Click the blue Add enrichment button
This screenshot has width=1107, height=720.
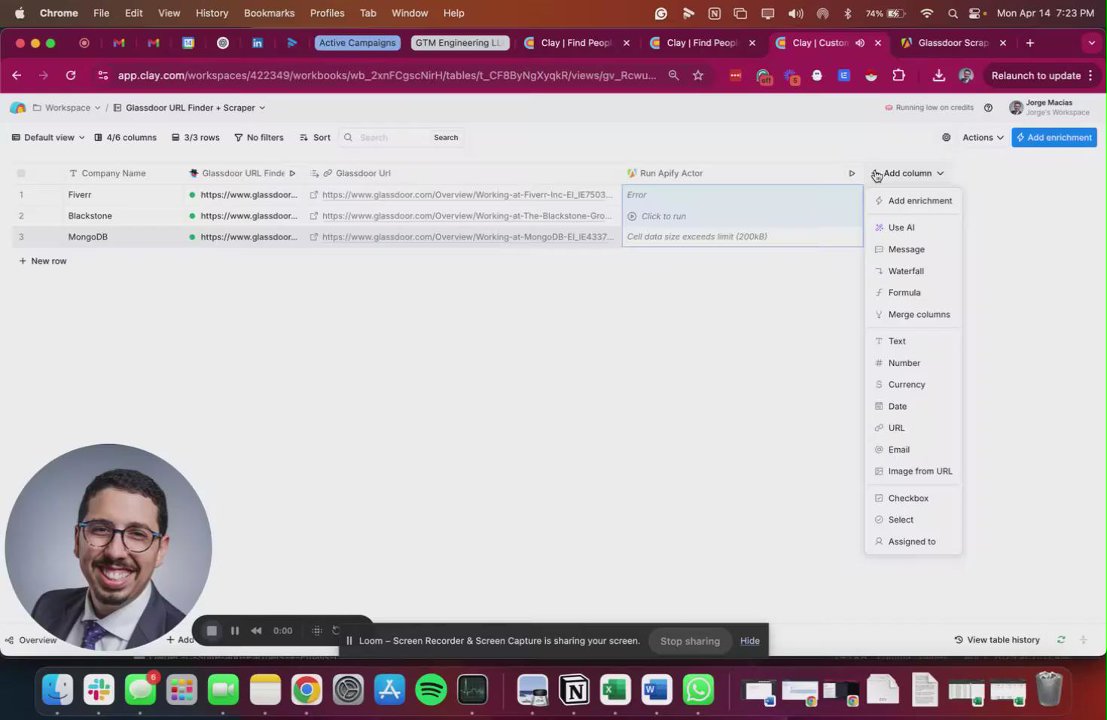pos(1053,138)
